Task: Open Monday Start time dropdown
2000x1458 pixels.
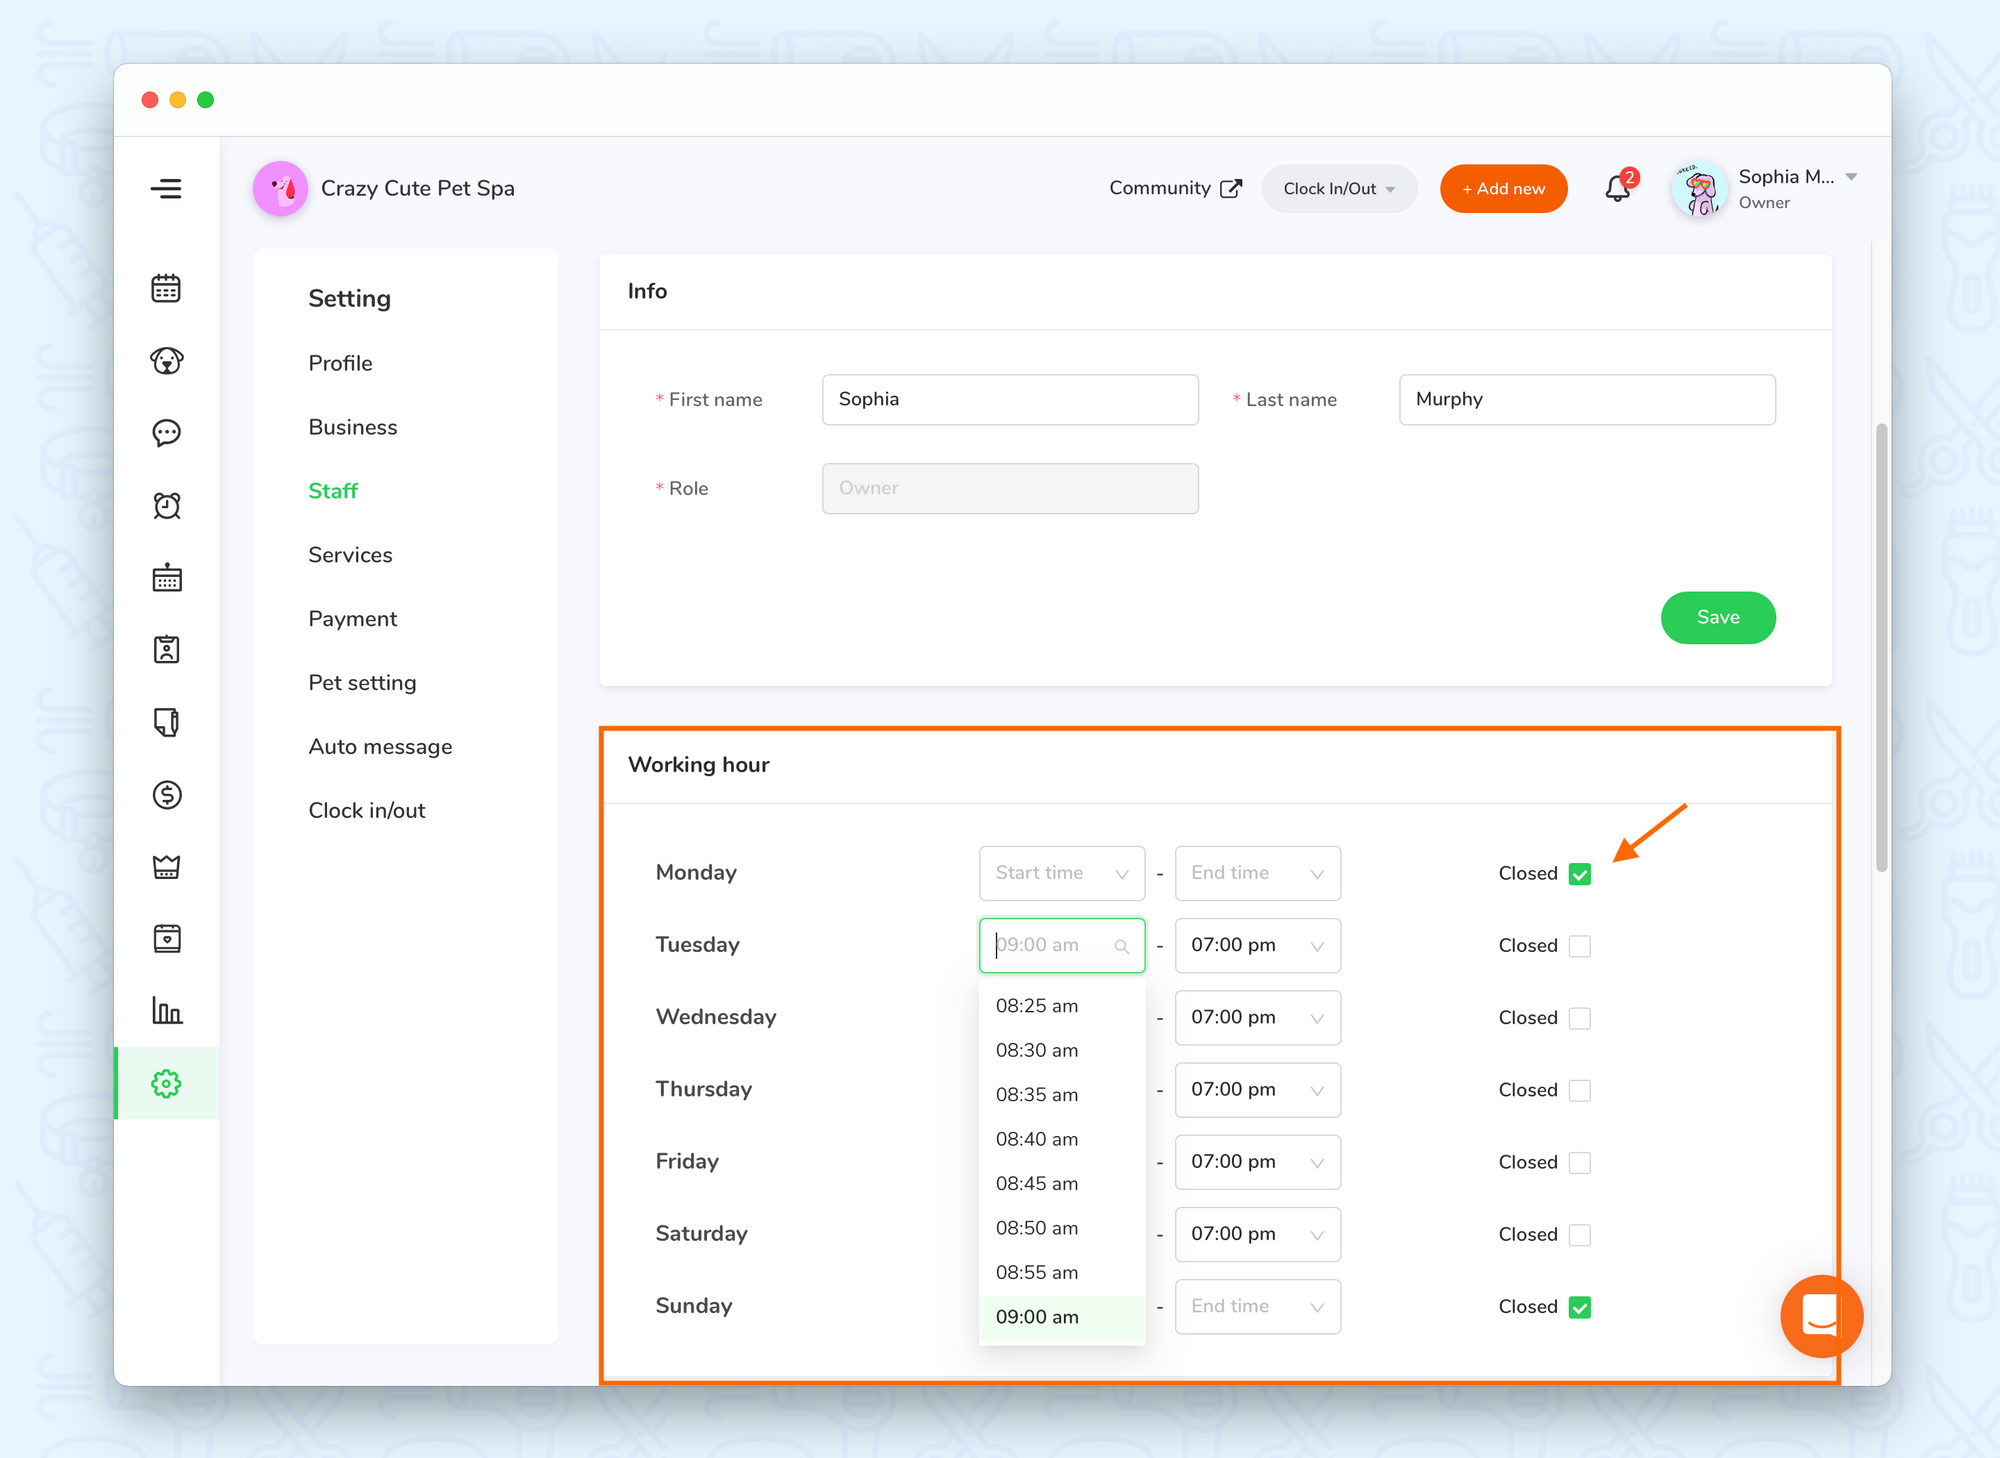Action: click(1062, 873)
